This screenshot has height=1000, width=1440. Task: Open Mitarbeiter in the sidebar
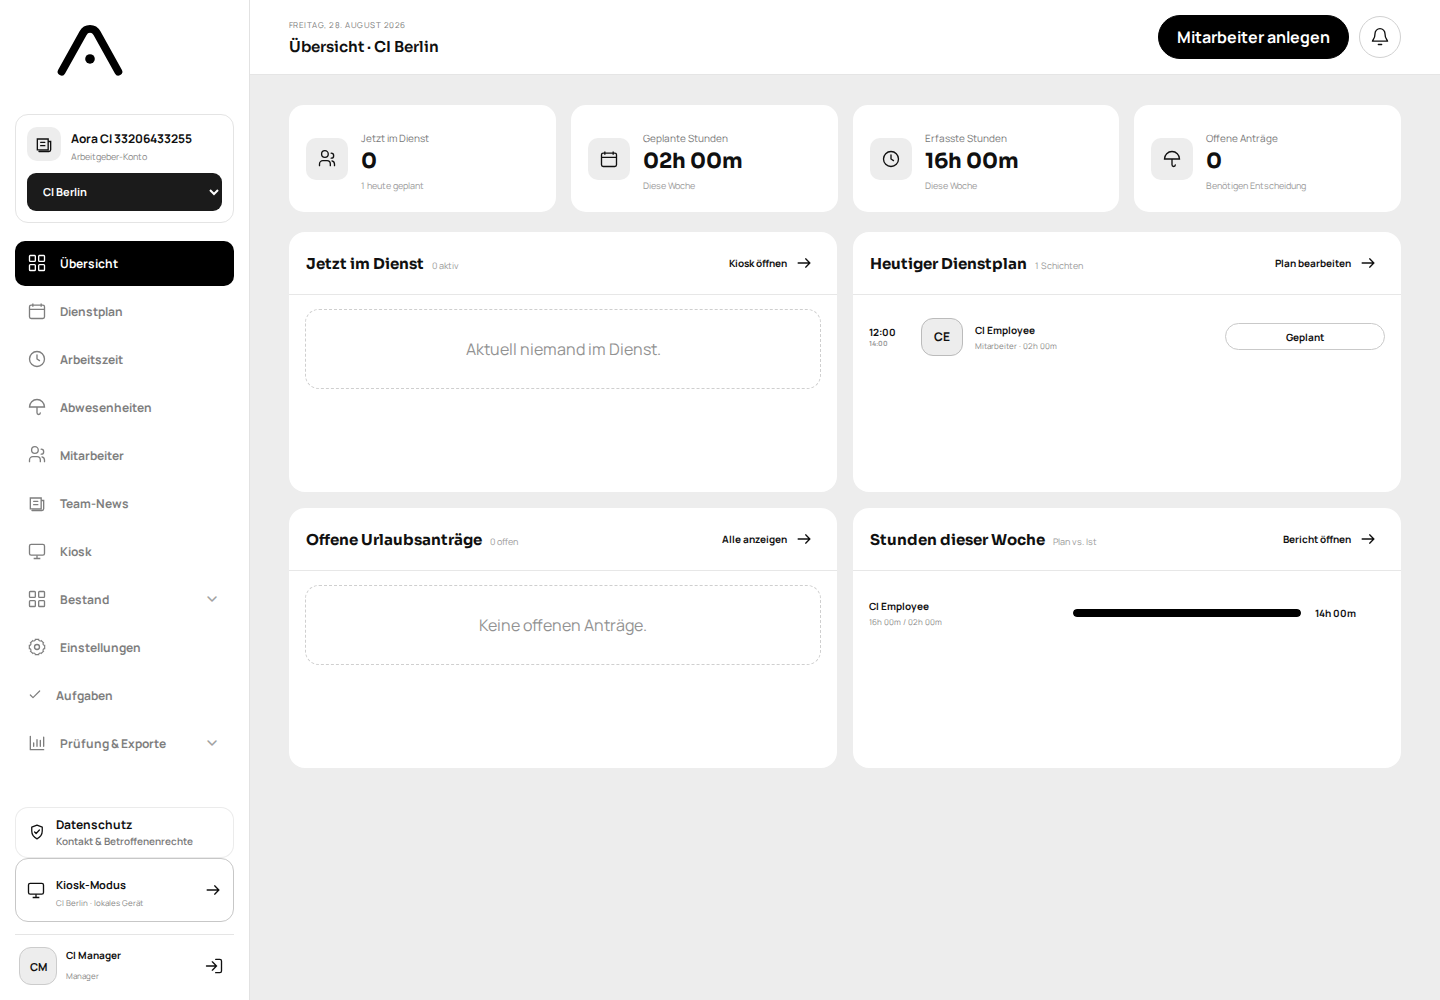124,455
